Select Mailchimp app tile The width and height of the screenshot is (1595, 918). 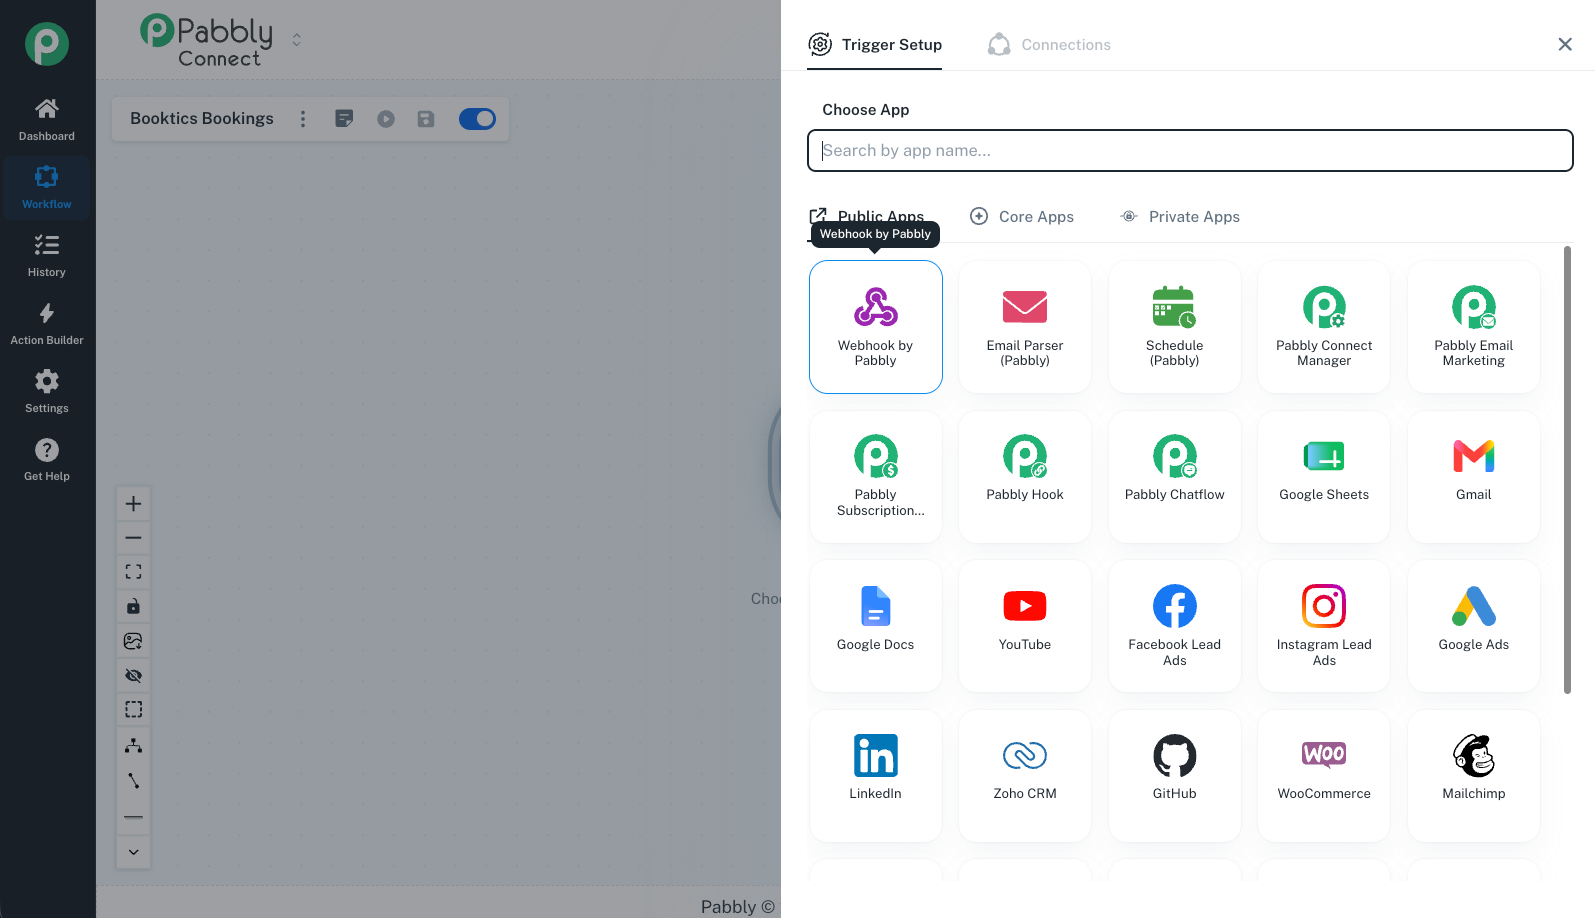click(1473, 776)
